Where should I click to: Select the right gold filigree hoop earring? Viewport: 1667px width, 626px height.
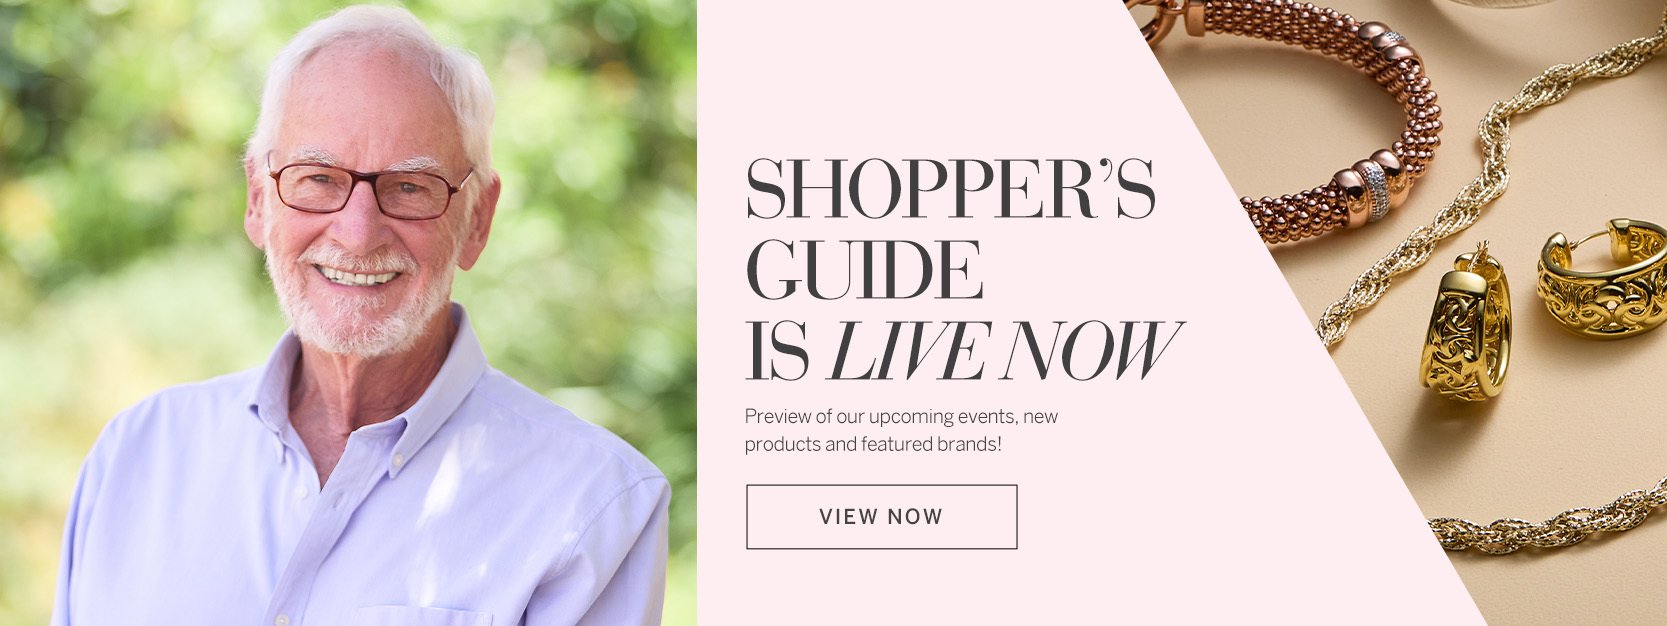pos(1600,280)
